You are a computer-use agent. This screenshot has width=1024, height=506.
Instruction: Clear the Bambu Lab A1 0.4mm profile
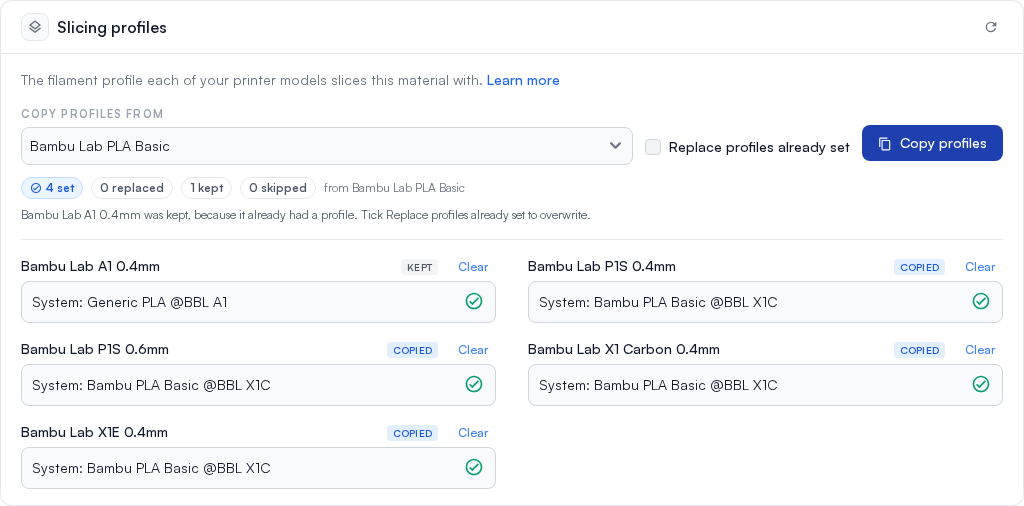pyautogui.click(x=473, y=266)
